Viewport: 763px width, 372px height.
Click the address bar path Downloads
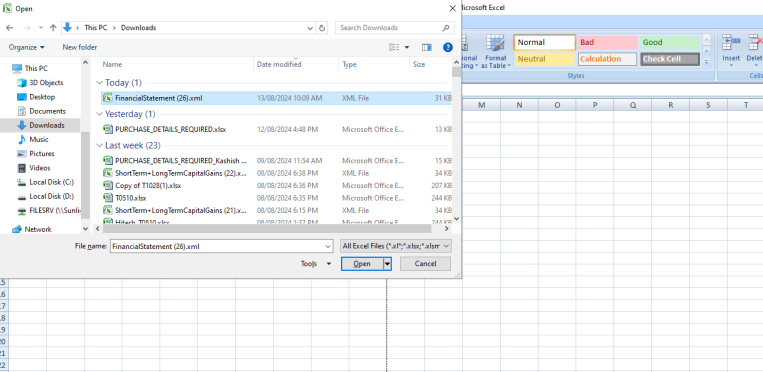(139, 28)
